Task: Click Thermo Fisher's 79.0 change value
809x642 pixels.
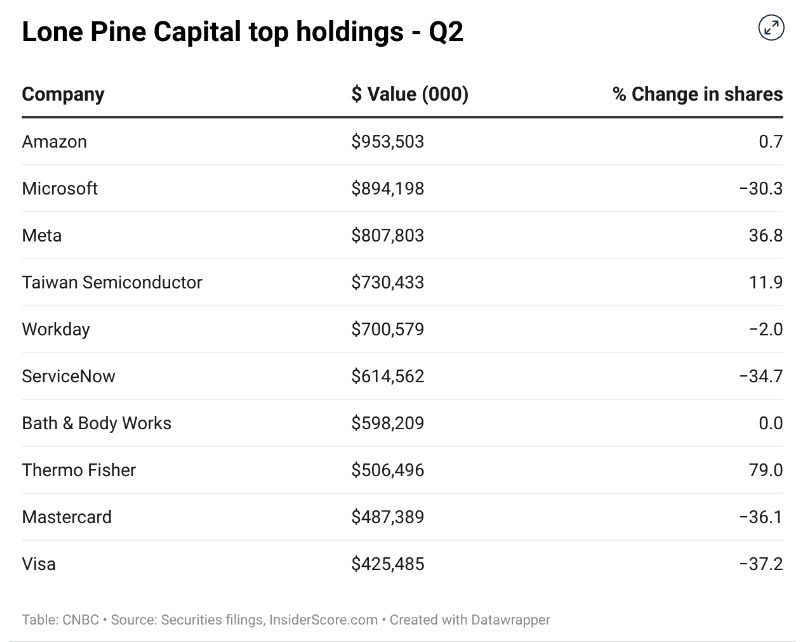Action: (765, 470)
